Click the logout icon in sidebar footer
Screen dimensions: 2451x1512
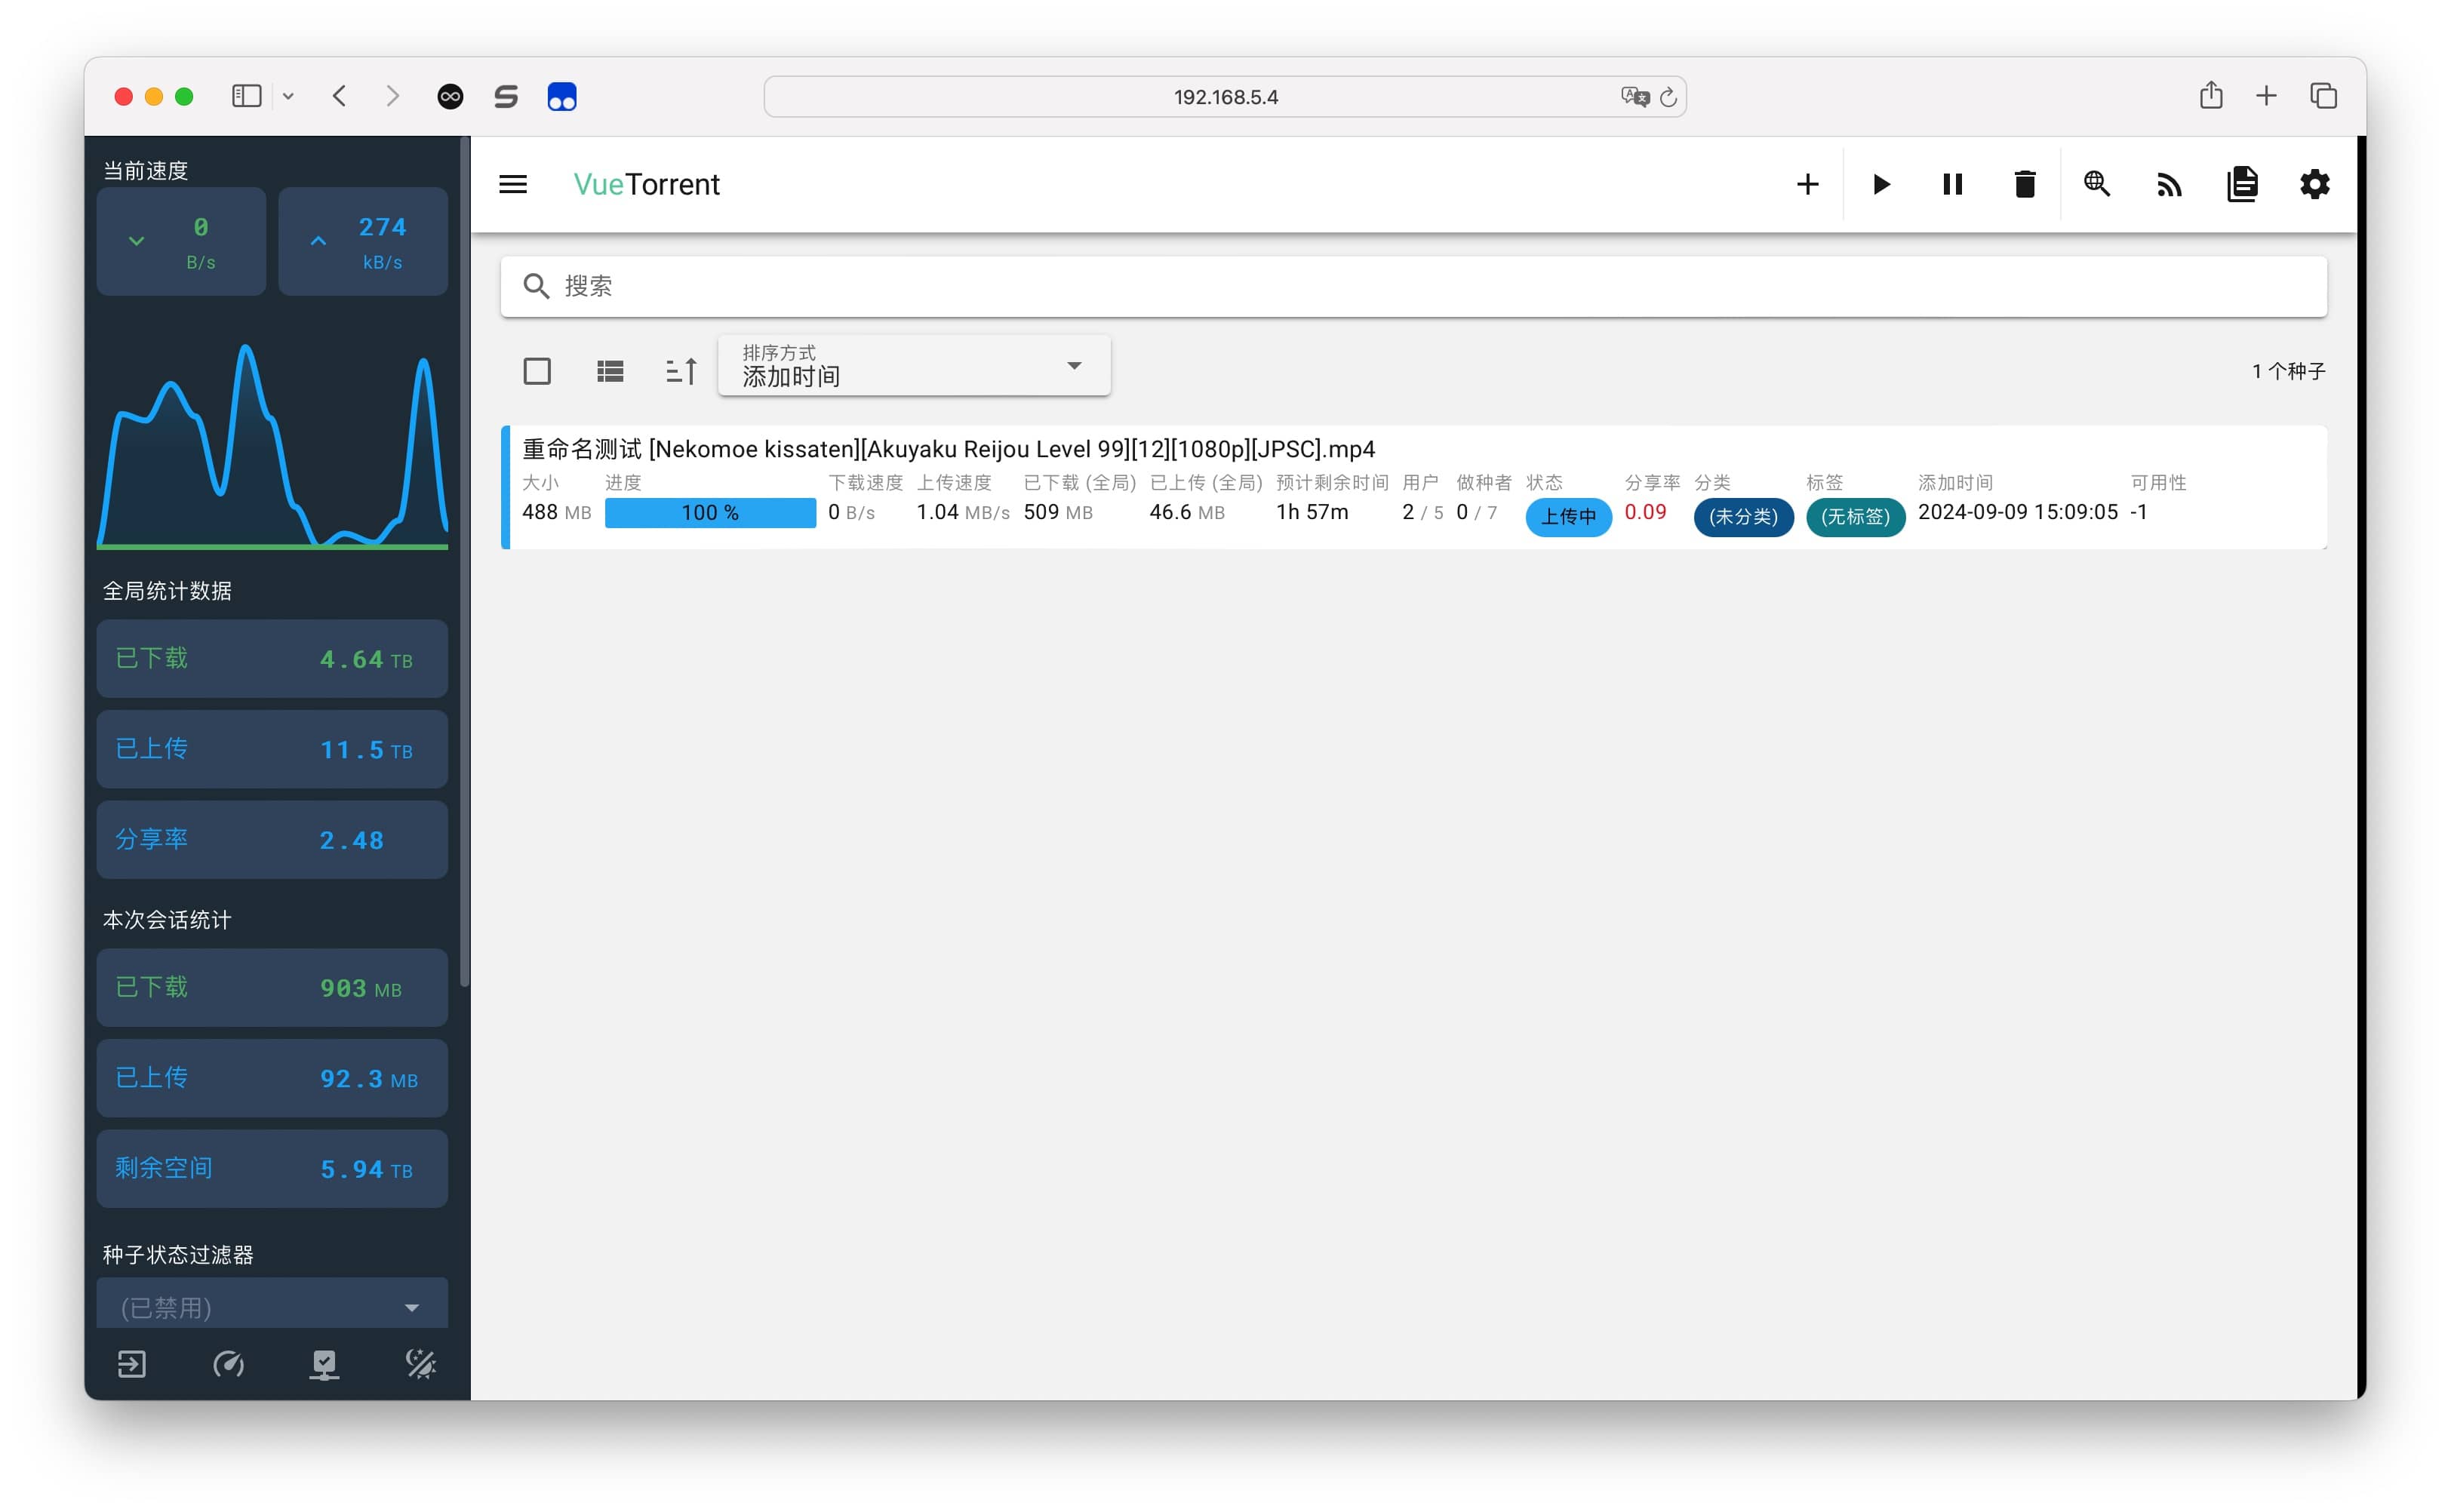(132, 1364)
